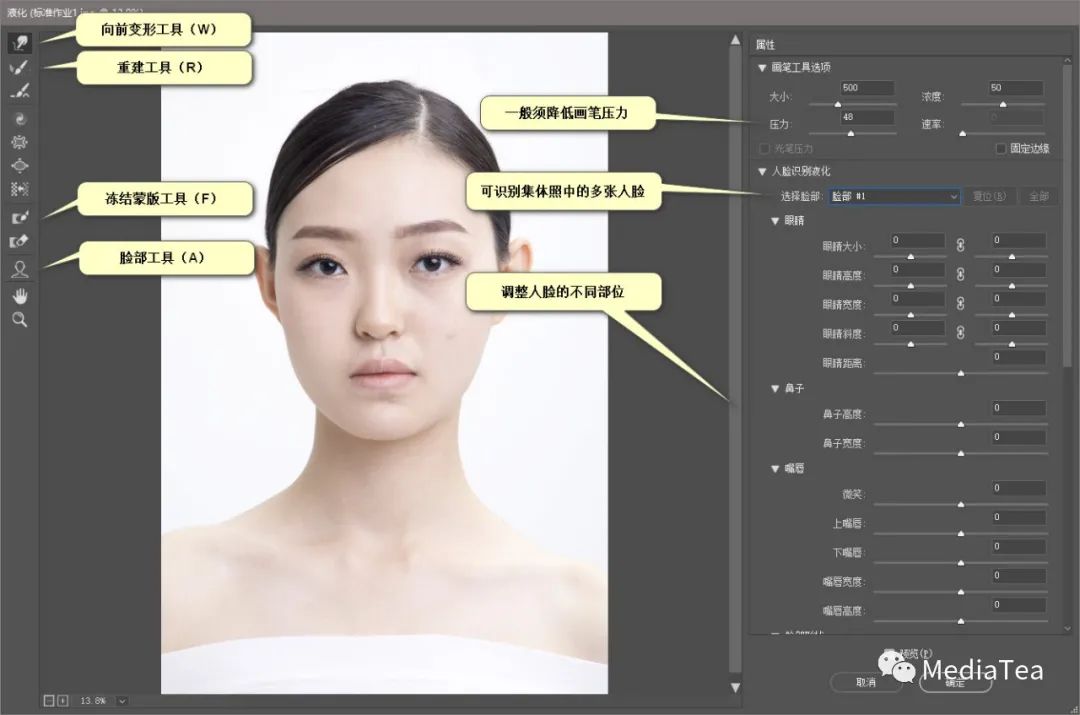Toggle link icon for 眼睛大小
This screenshot has height=715, width=1080.
960,245
